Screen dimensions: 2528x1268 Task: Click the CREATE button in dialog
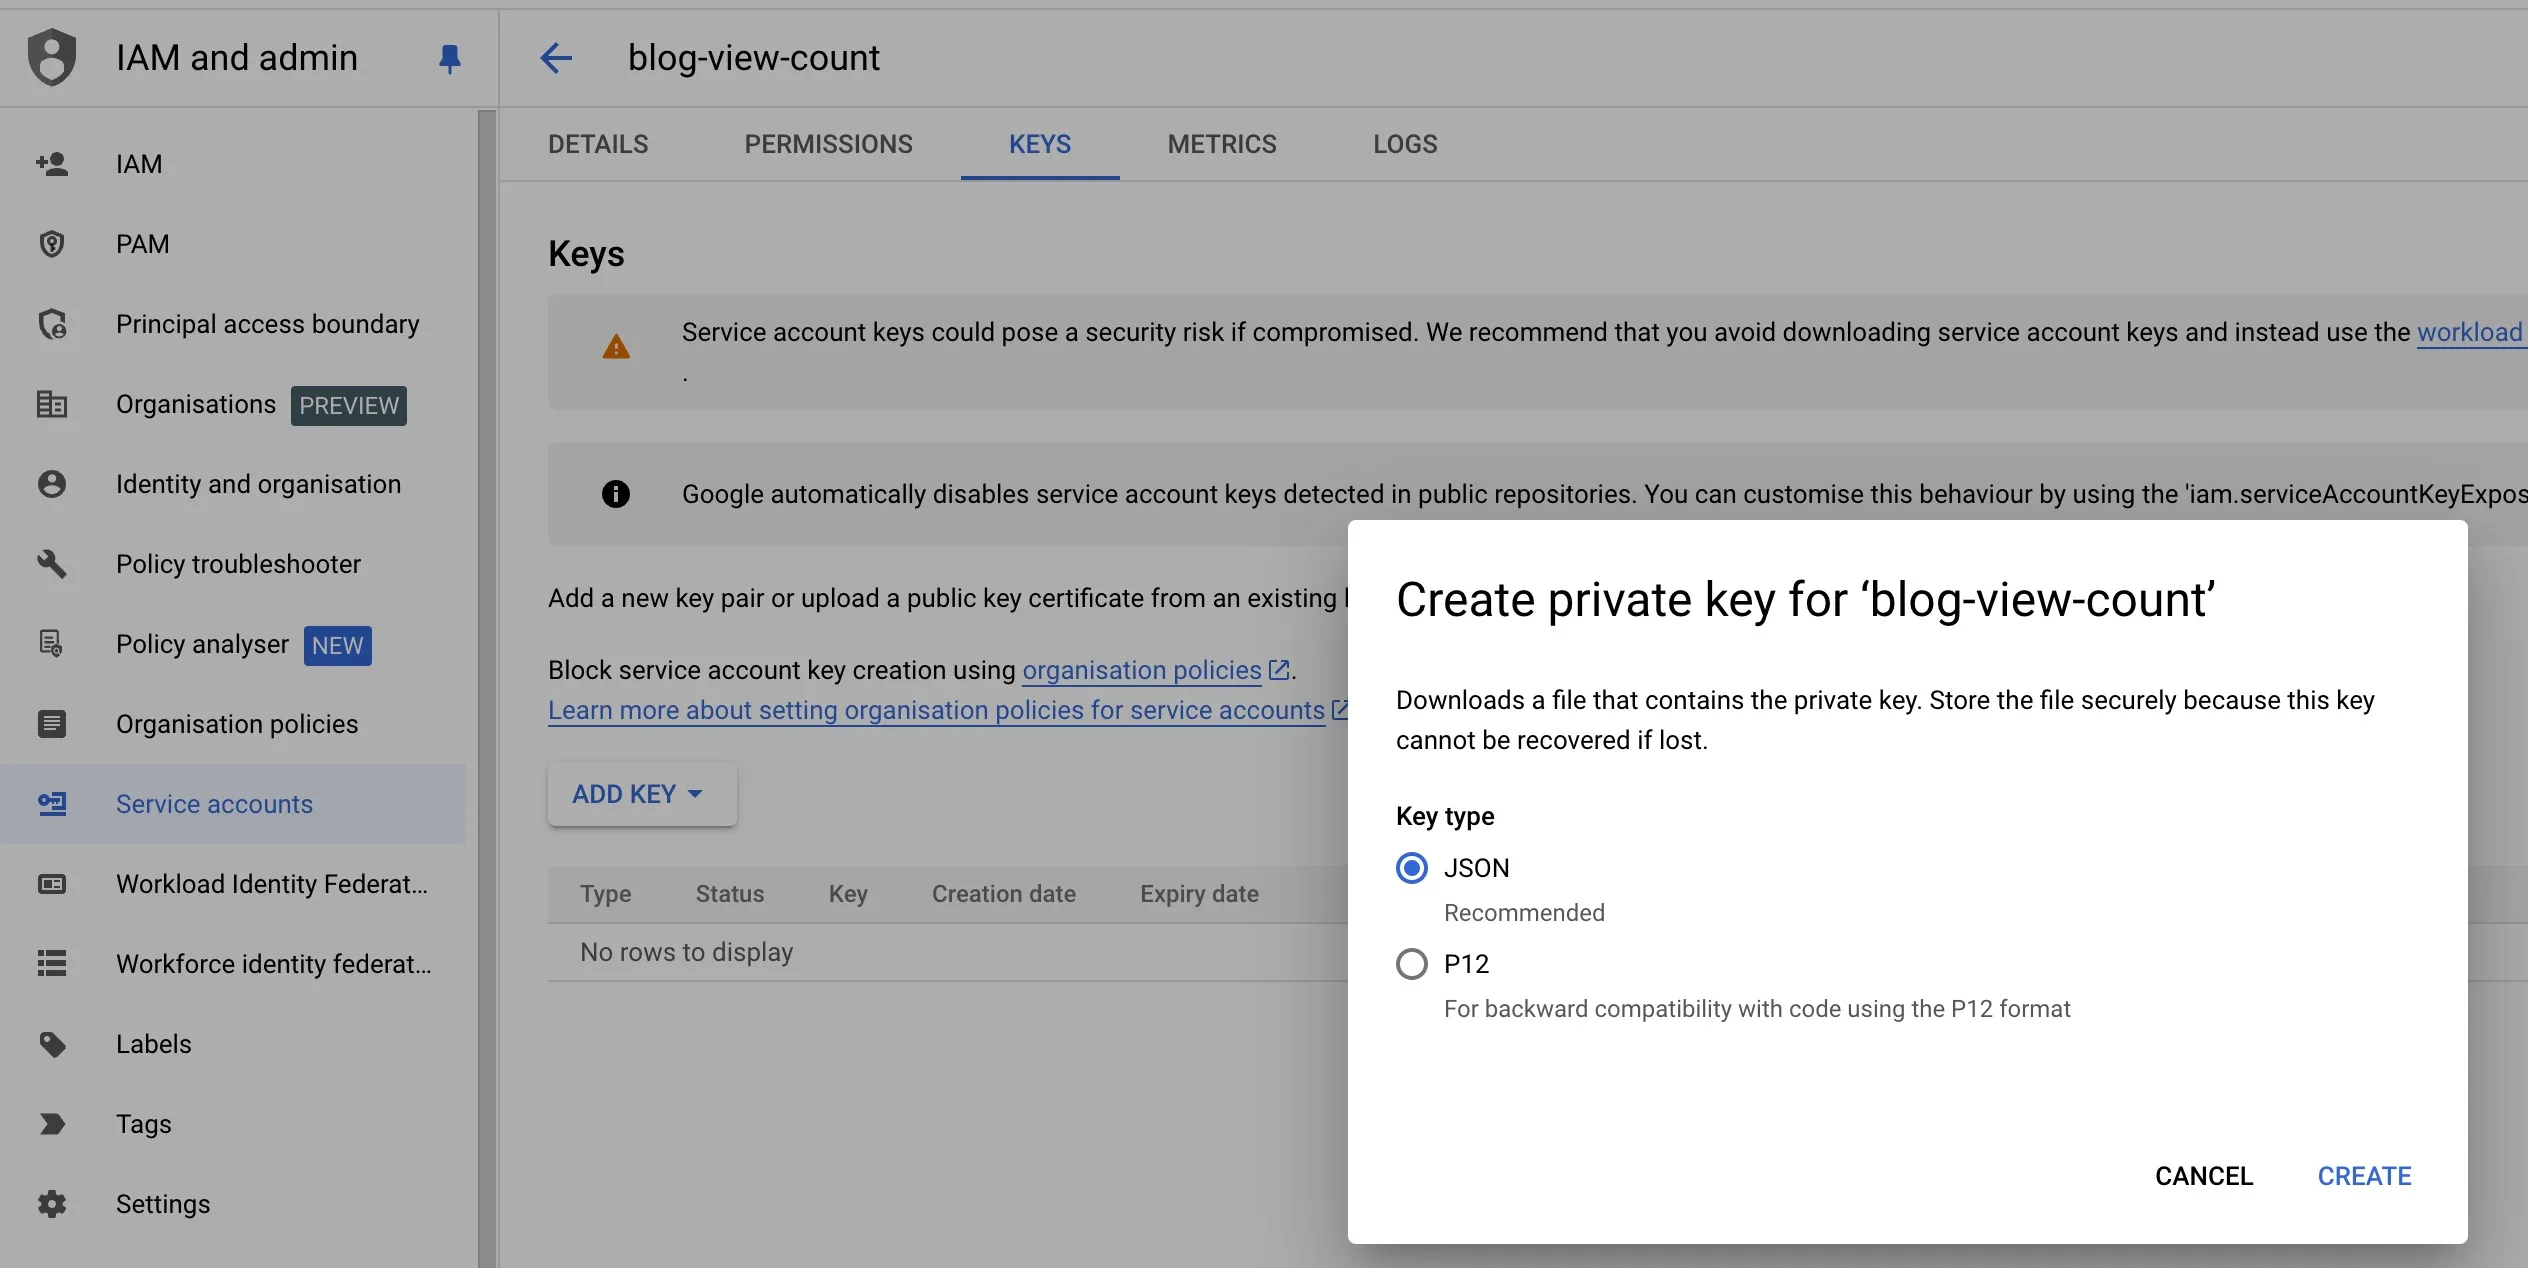(x=2364, y=1176)
